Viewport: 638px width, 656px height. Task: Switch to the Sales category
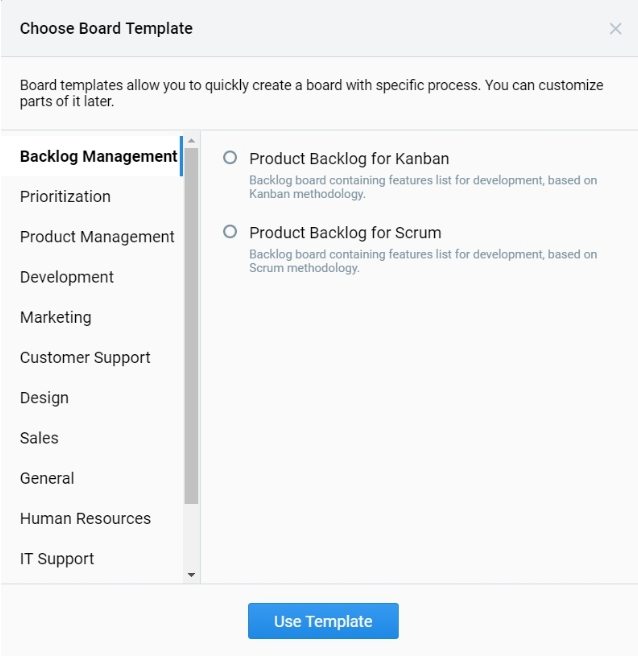[x=39, y=438]
